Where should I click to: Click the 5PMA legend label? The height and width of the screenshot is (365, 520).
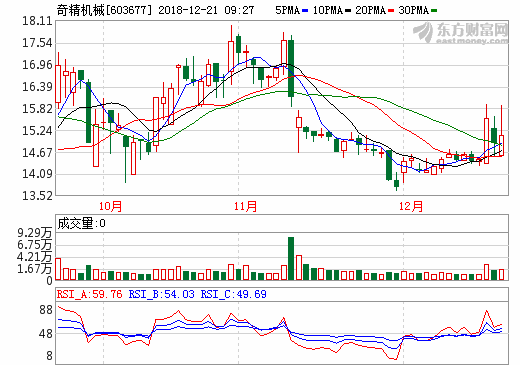pos(287,11)
